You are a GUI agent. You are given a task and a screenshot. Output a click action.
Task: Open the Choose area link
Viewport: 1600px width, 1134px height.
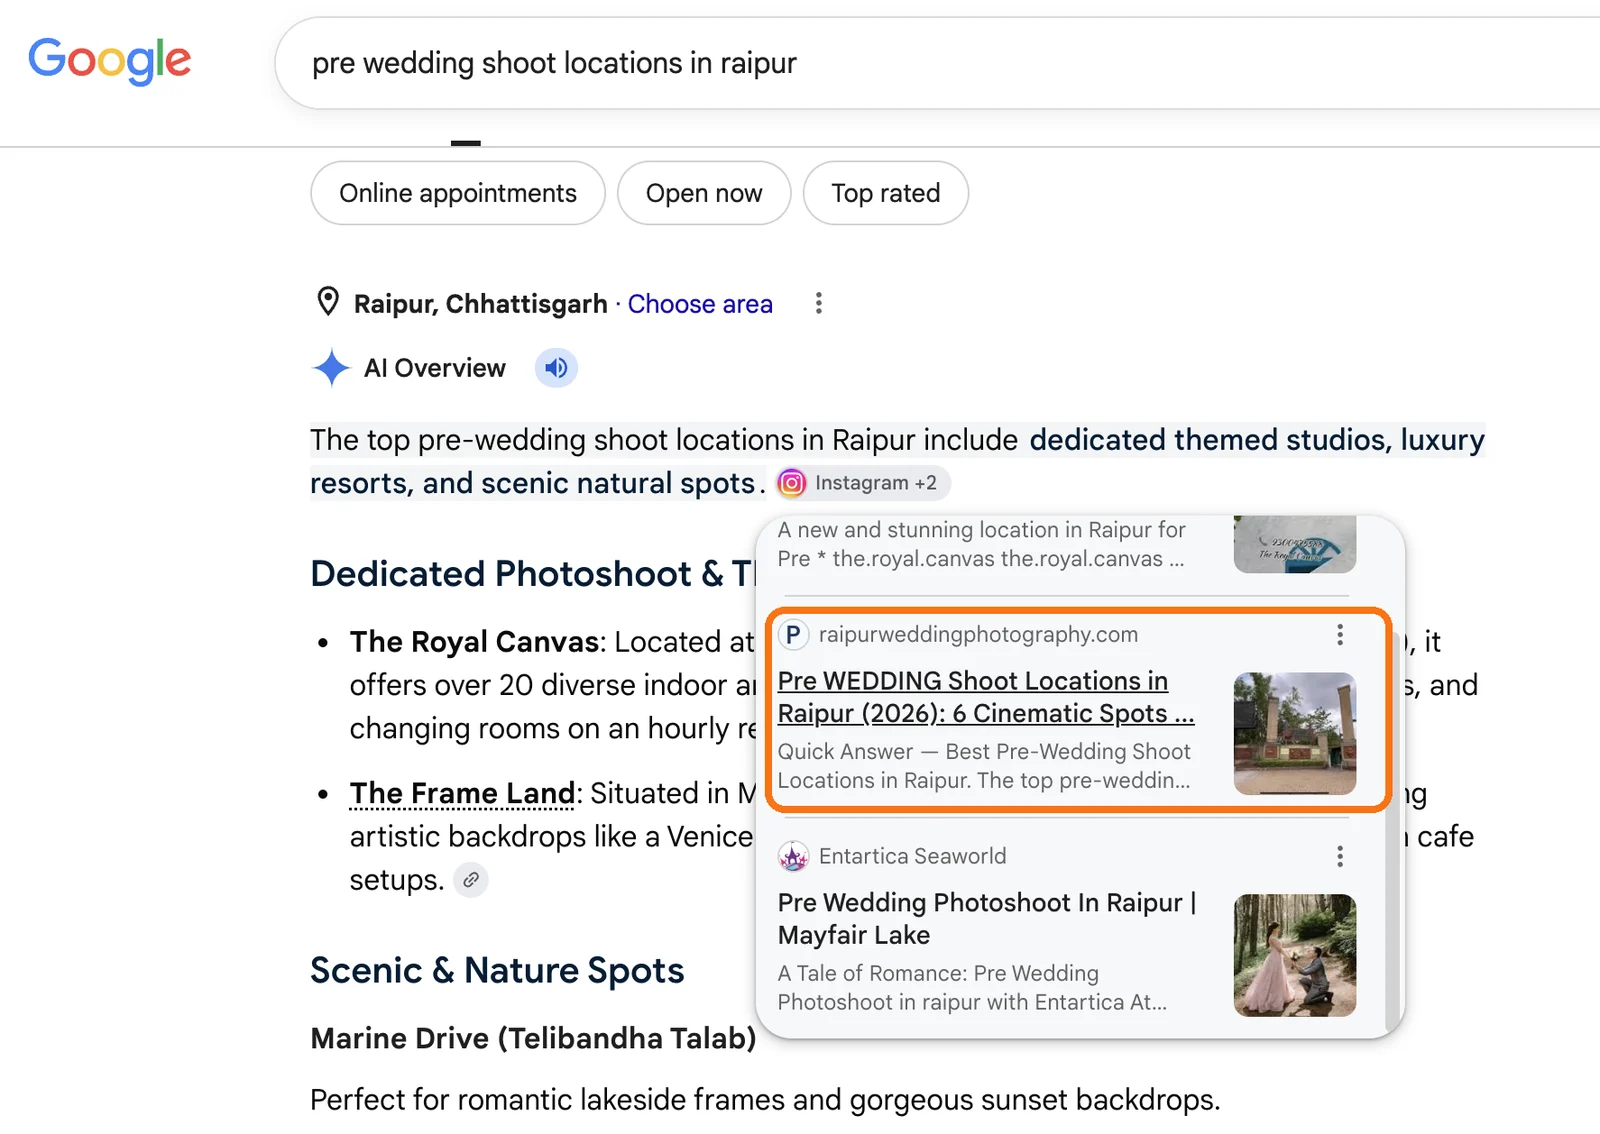[700, 304]
